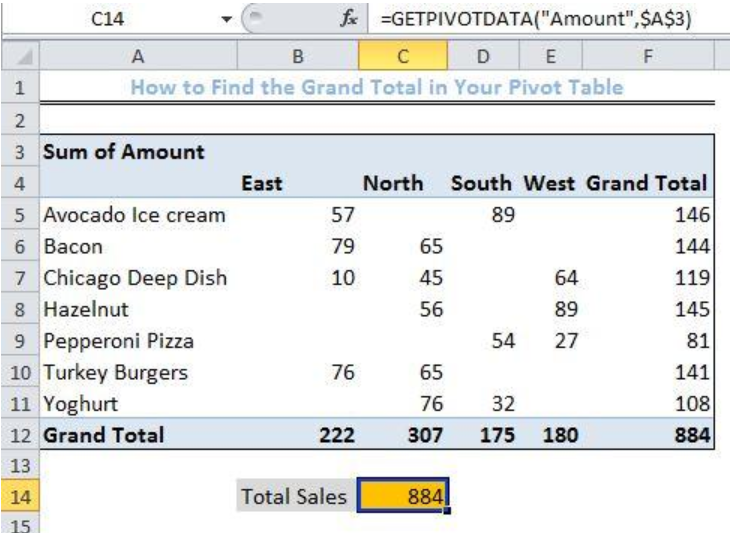Click the select all corner triangle

pyautogui.click(x=20, y=56)
